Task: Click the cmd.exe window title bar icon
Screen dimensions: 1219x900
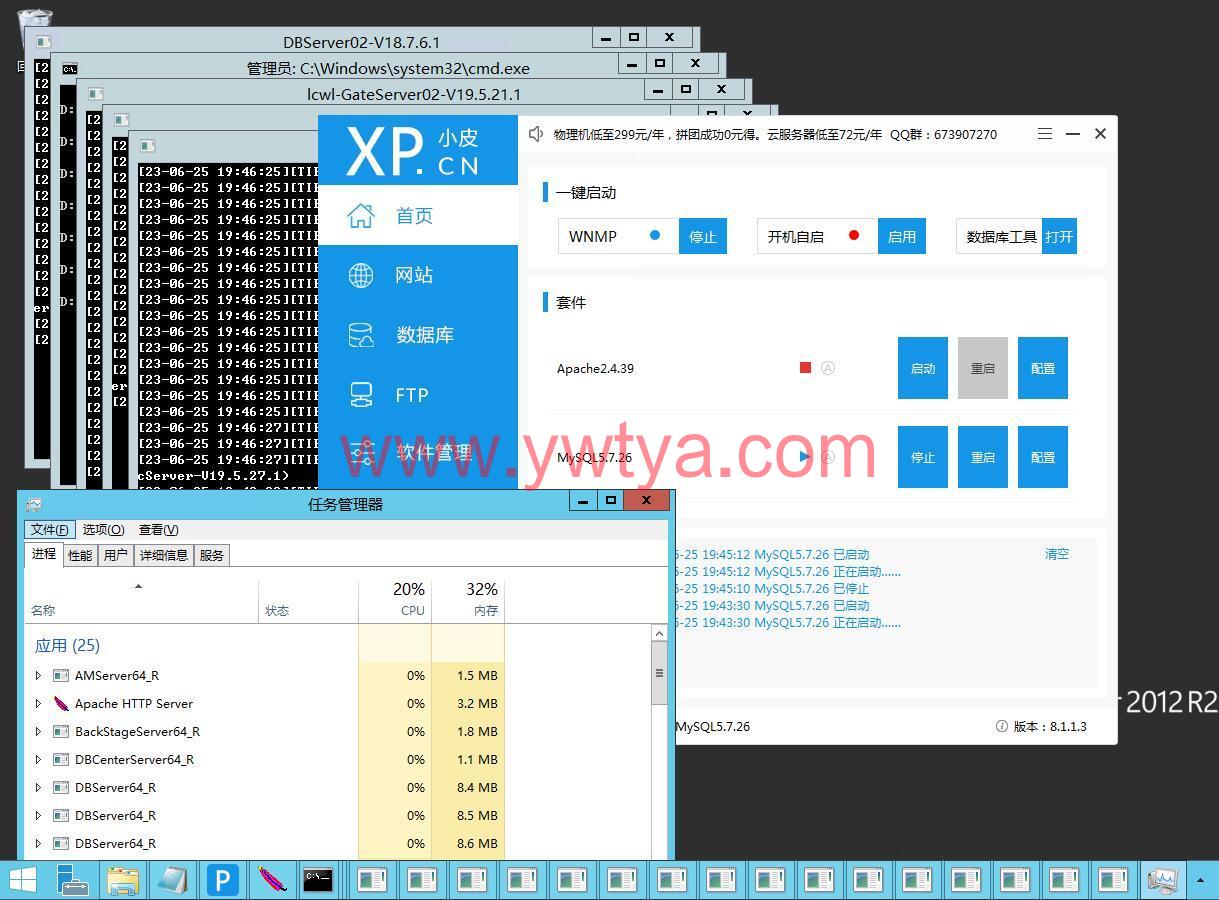Action: tap(69, 68)
